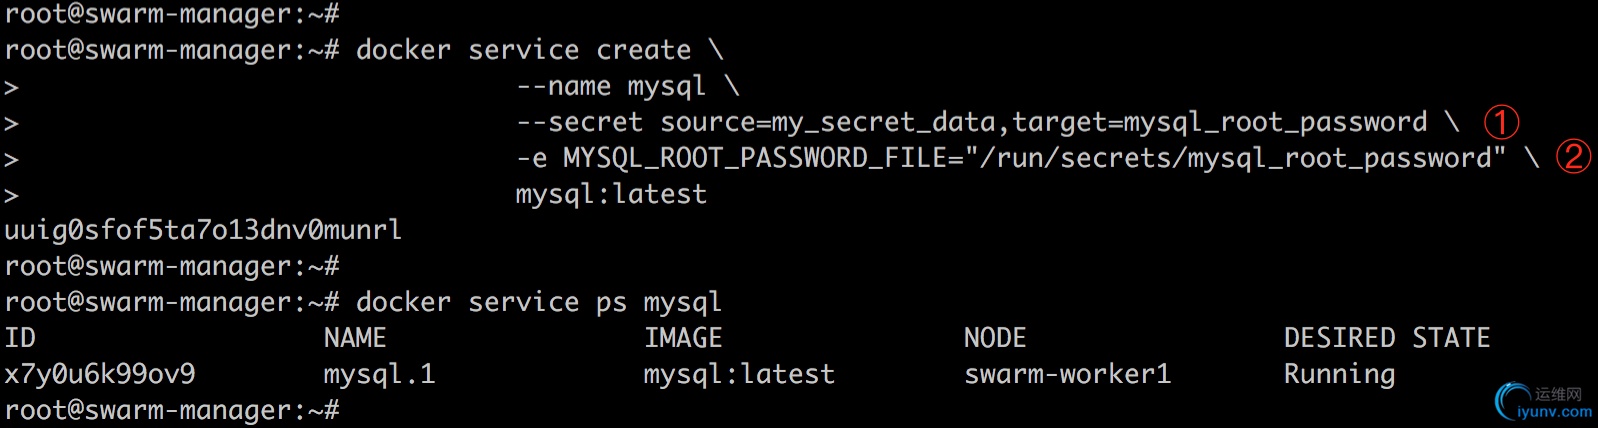Screen dimensions: 1598x428
Task: Click the last empty shell prompt line
Action: (x=172, y=410)
